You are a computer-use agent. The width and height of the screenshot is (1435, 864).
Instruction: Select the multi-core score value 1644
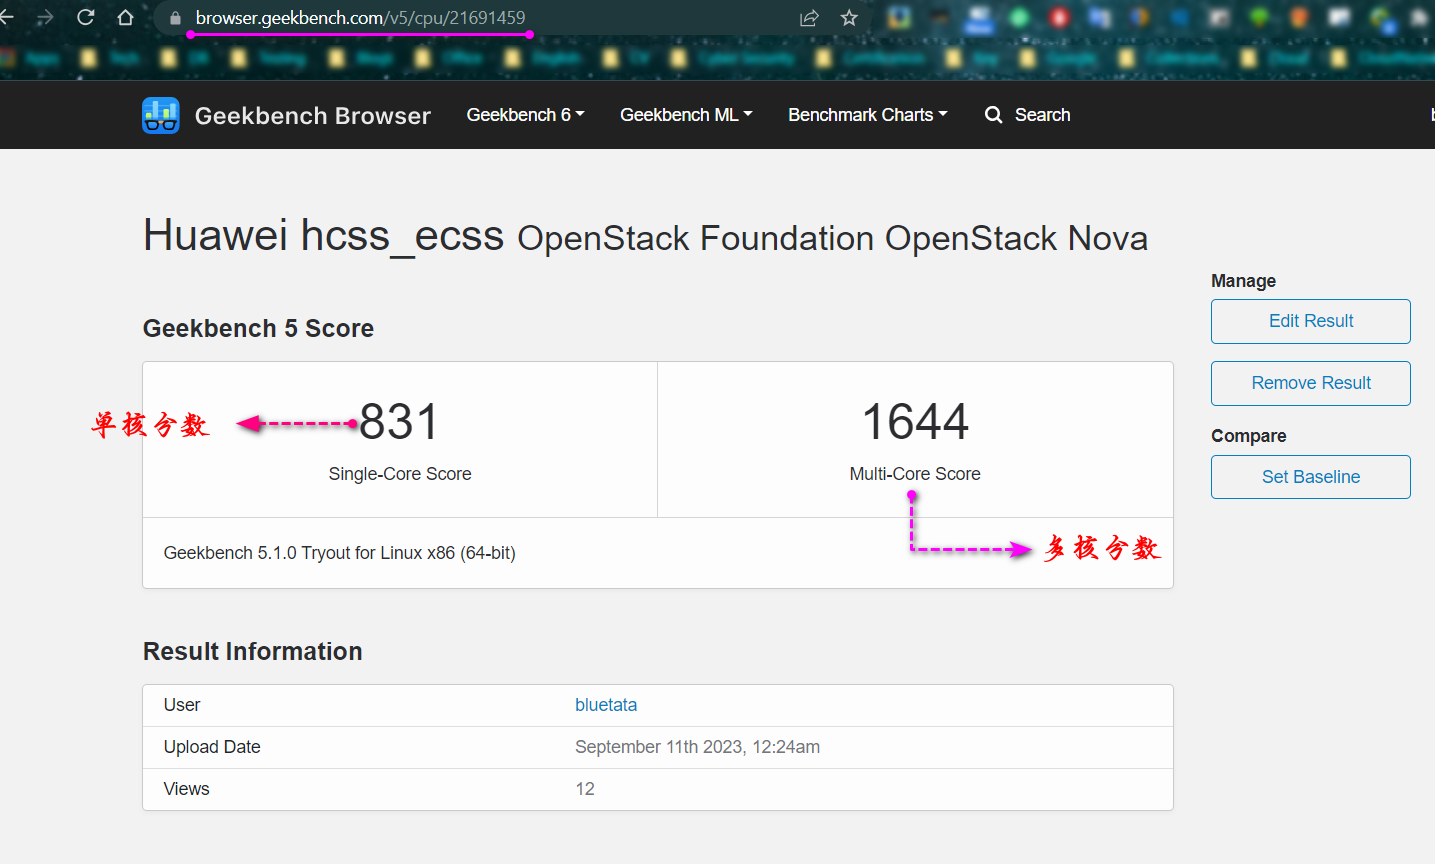point(915,421)
